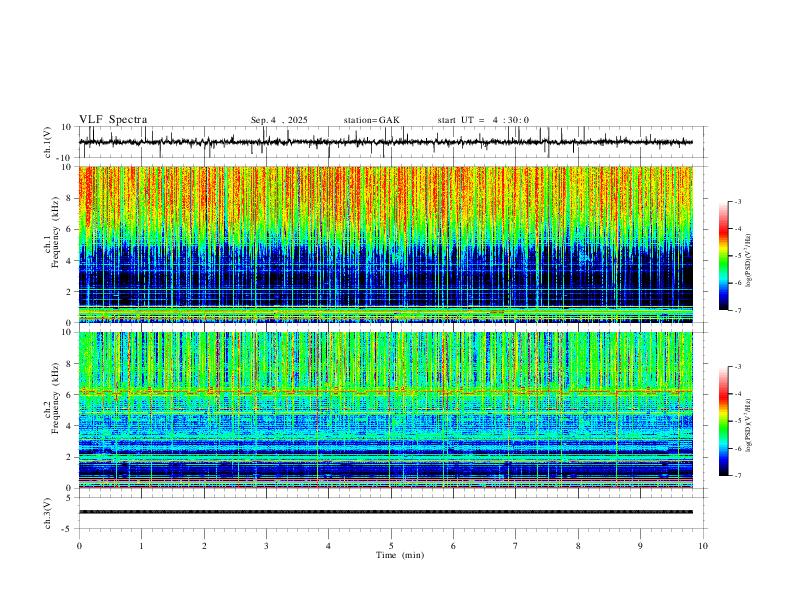Click time axis tick label "8"
The width and height of the screenshot is (792, 612).
[x=578, y=546]
